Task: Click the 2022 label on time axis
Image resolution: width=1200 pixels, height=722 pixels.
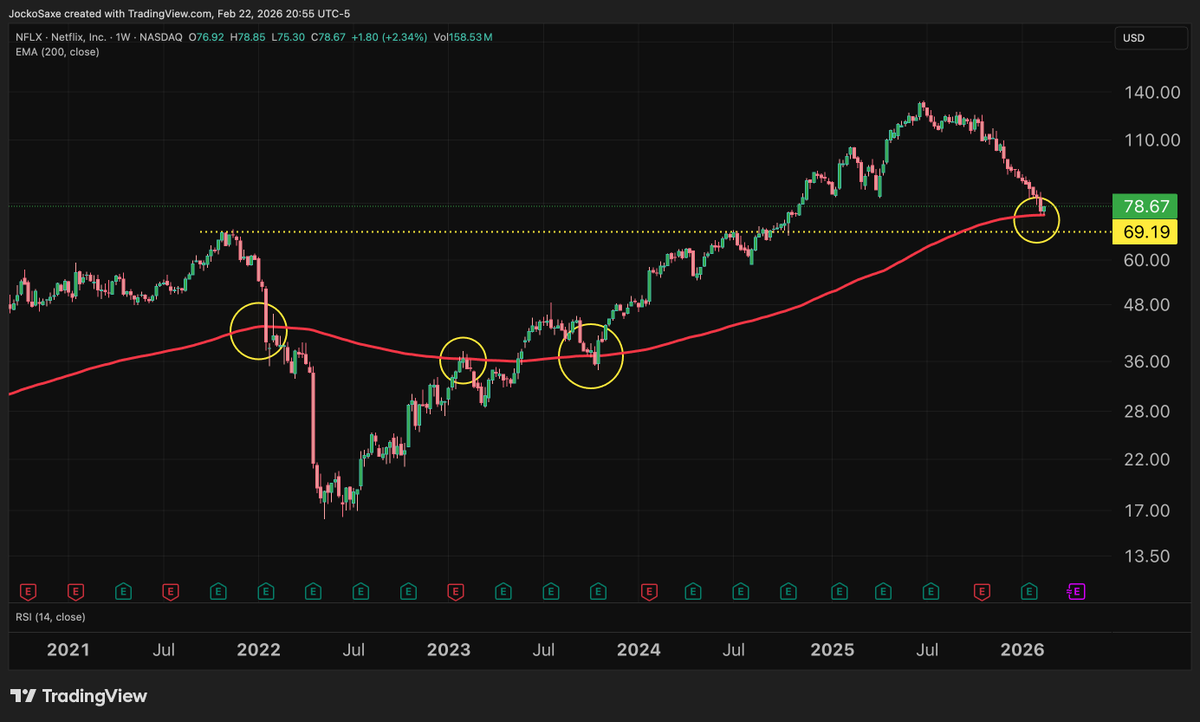Action: [259, 650]
